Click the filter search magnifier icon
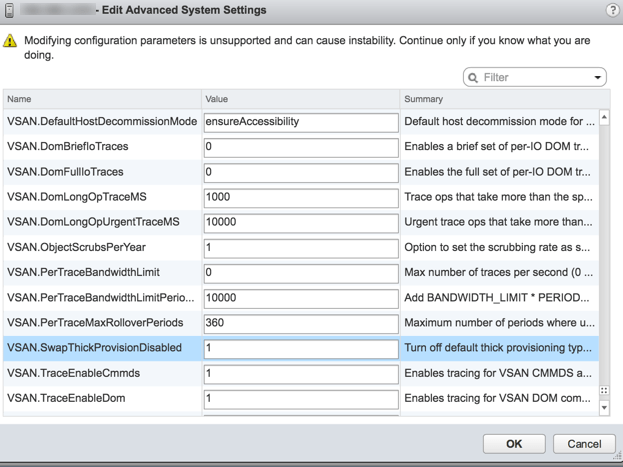Image resolution: width=623 pixels, height=467 pixels. tap(474, 78)
